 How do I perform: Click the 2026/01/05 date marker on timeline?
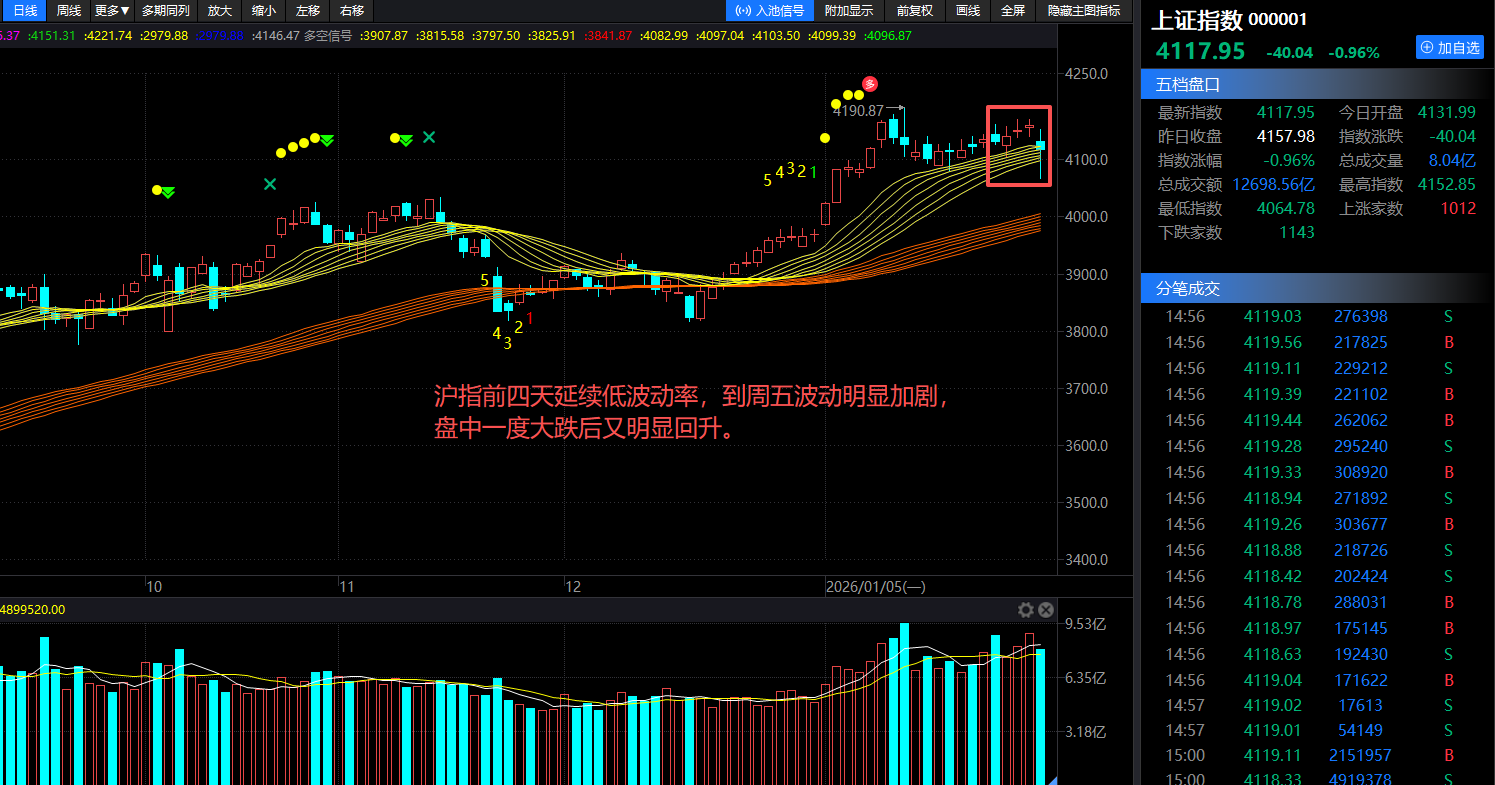(875, 587)
